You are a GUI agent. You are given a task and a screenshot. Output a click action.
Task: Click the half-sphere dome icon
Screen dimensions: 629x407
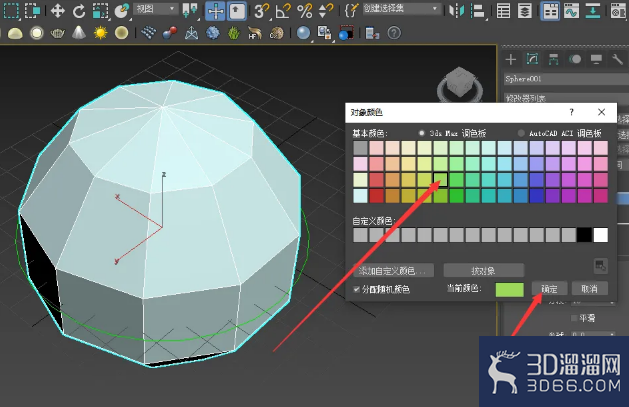pyautogui.click(x=15, y=33)
